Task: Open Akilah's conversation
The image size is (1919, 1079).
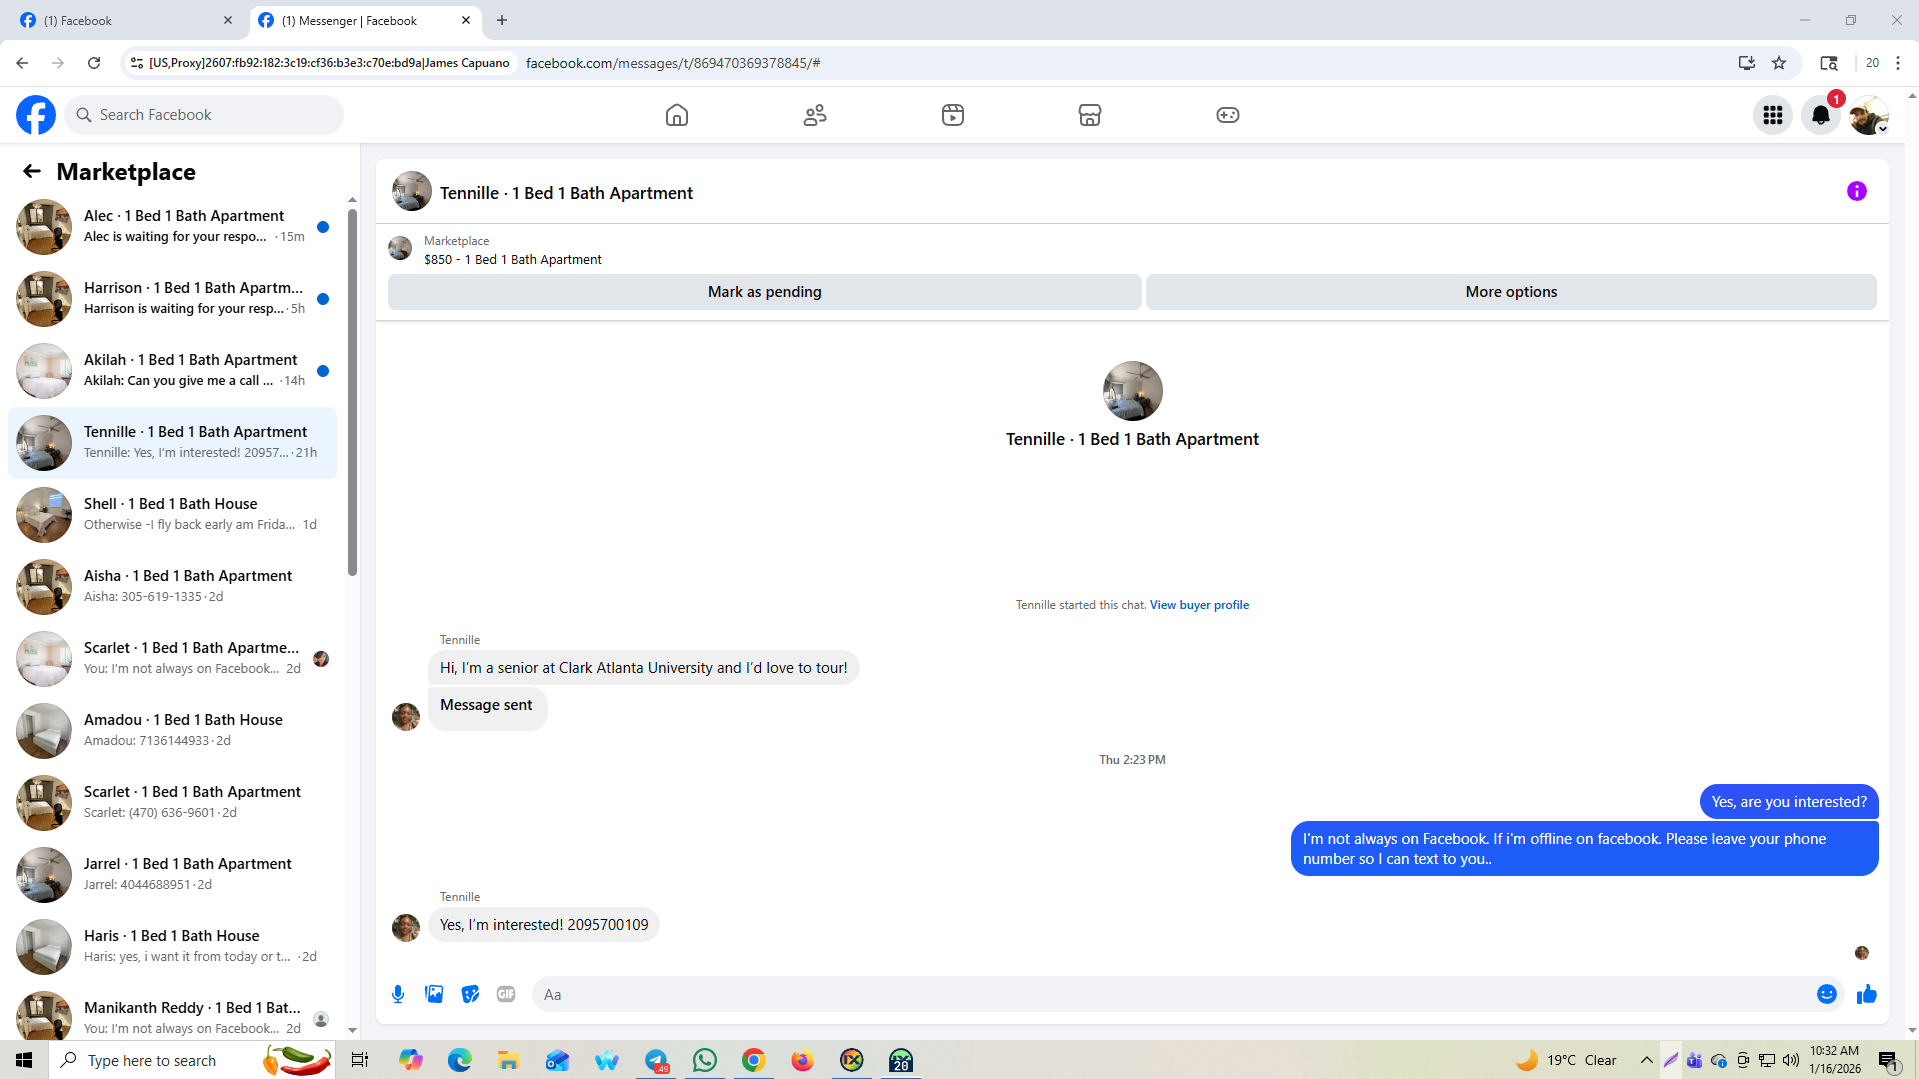Action: click(172, 371)
